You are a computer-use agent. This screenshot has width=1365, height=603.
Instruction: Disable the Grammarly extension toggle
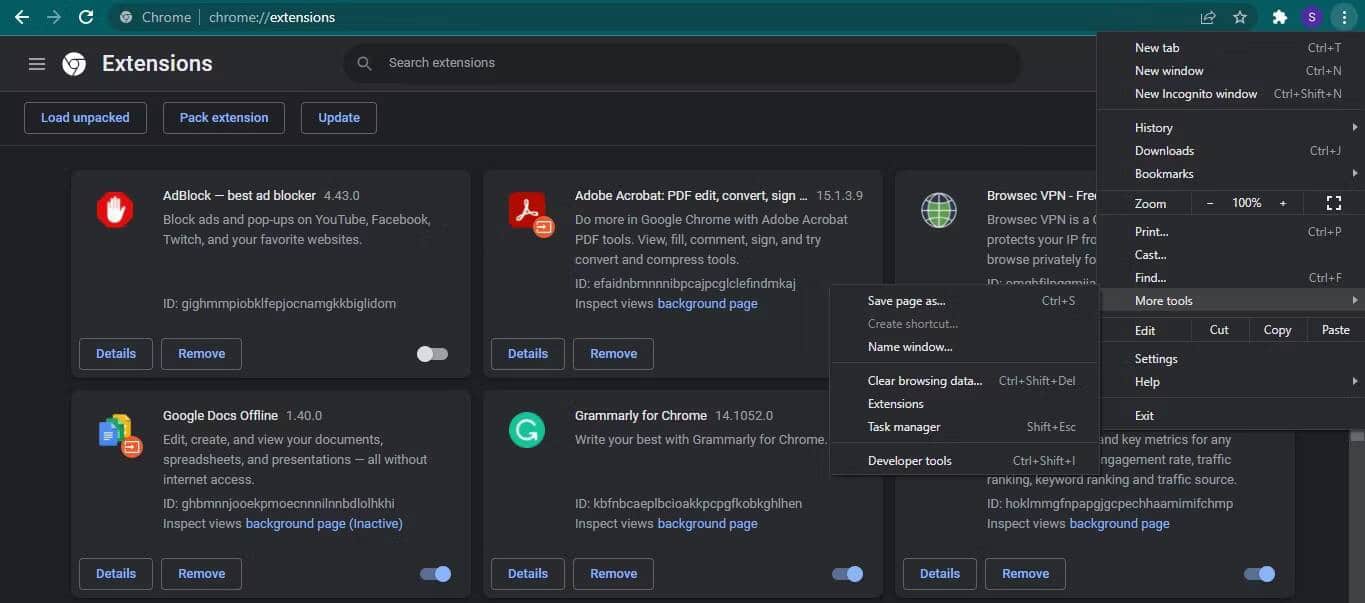tap(846, 573)
